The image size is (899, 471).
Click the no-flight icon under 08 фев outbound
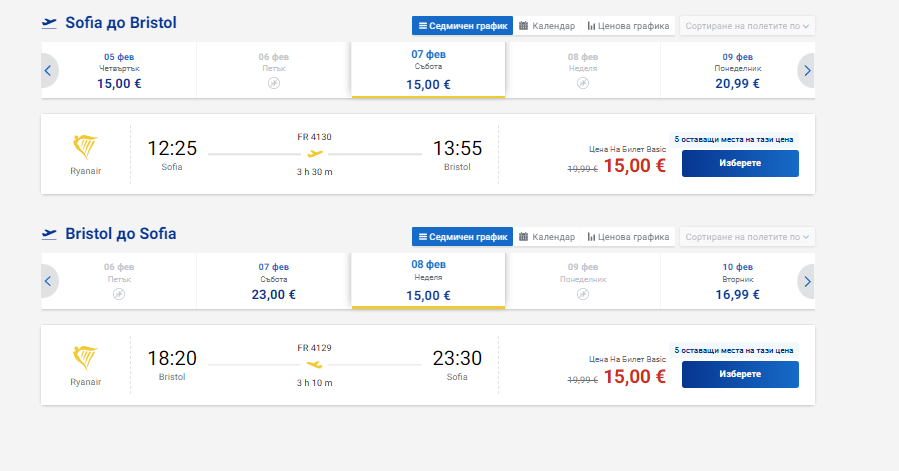(583, 83)
